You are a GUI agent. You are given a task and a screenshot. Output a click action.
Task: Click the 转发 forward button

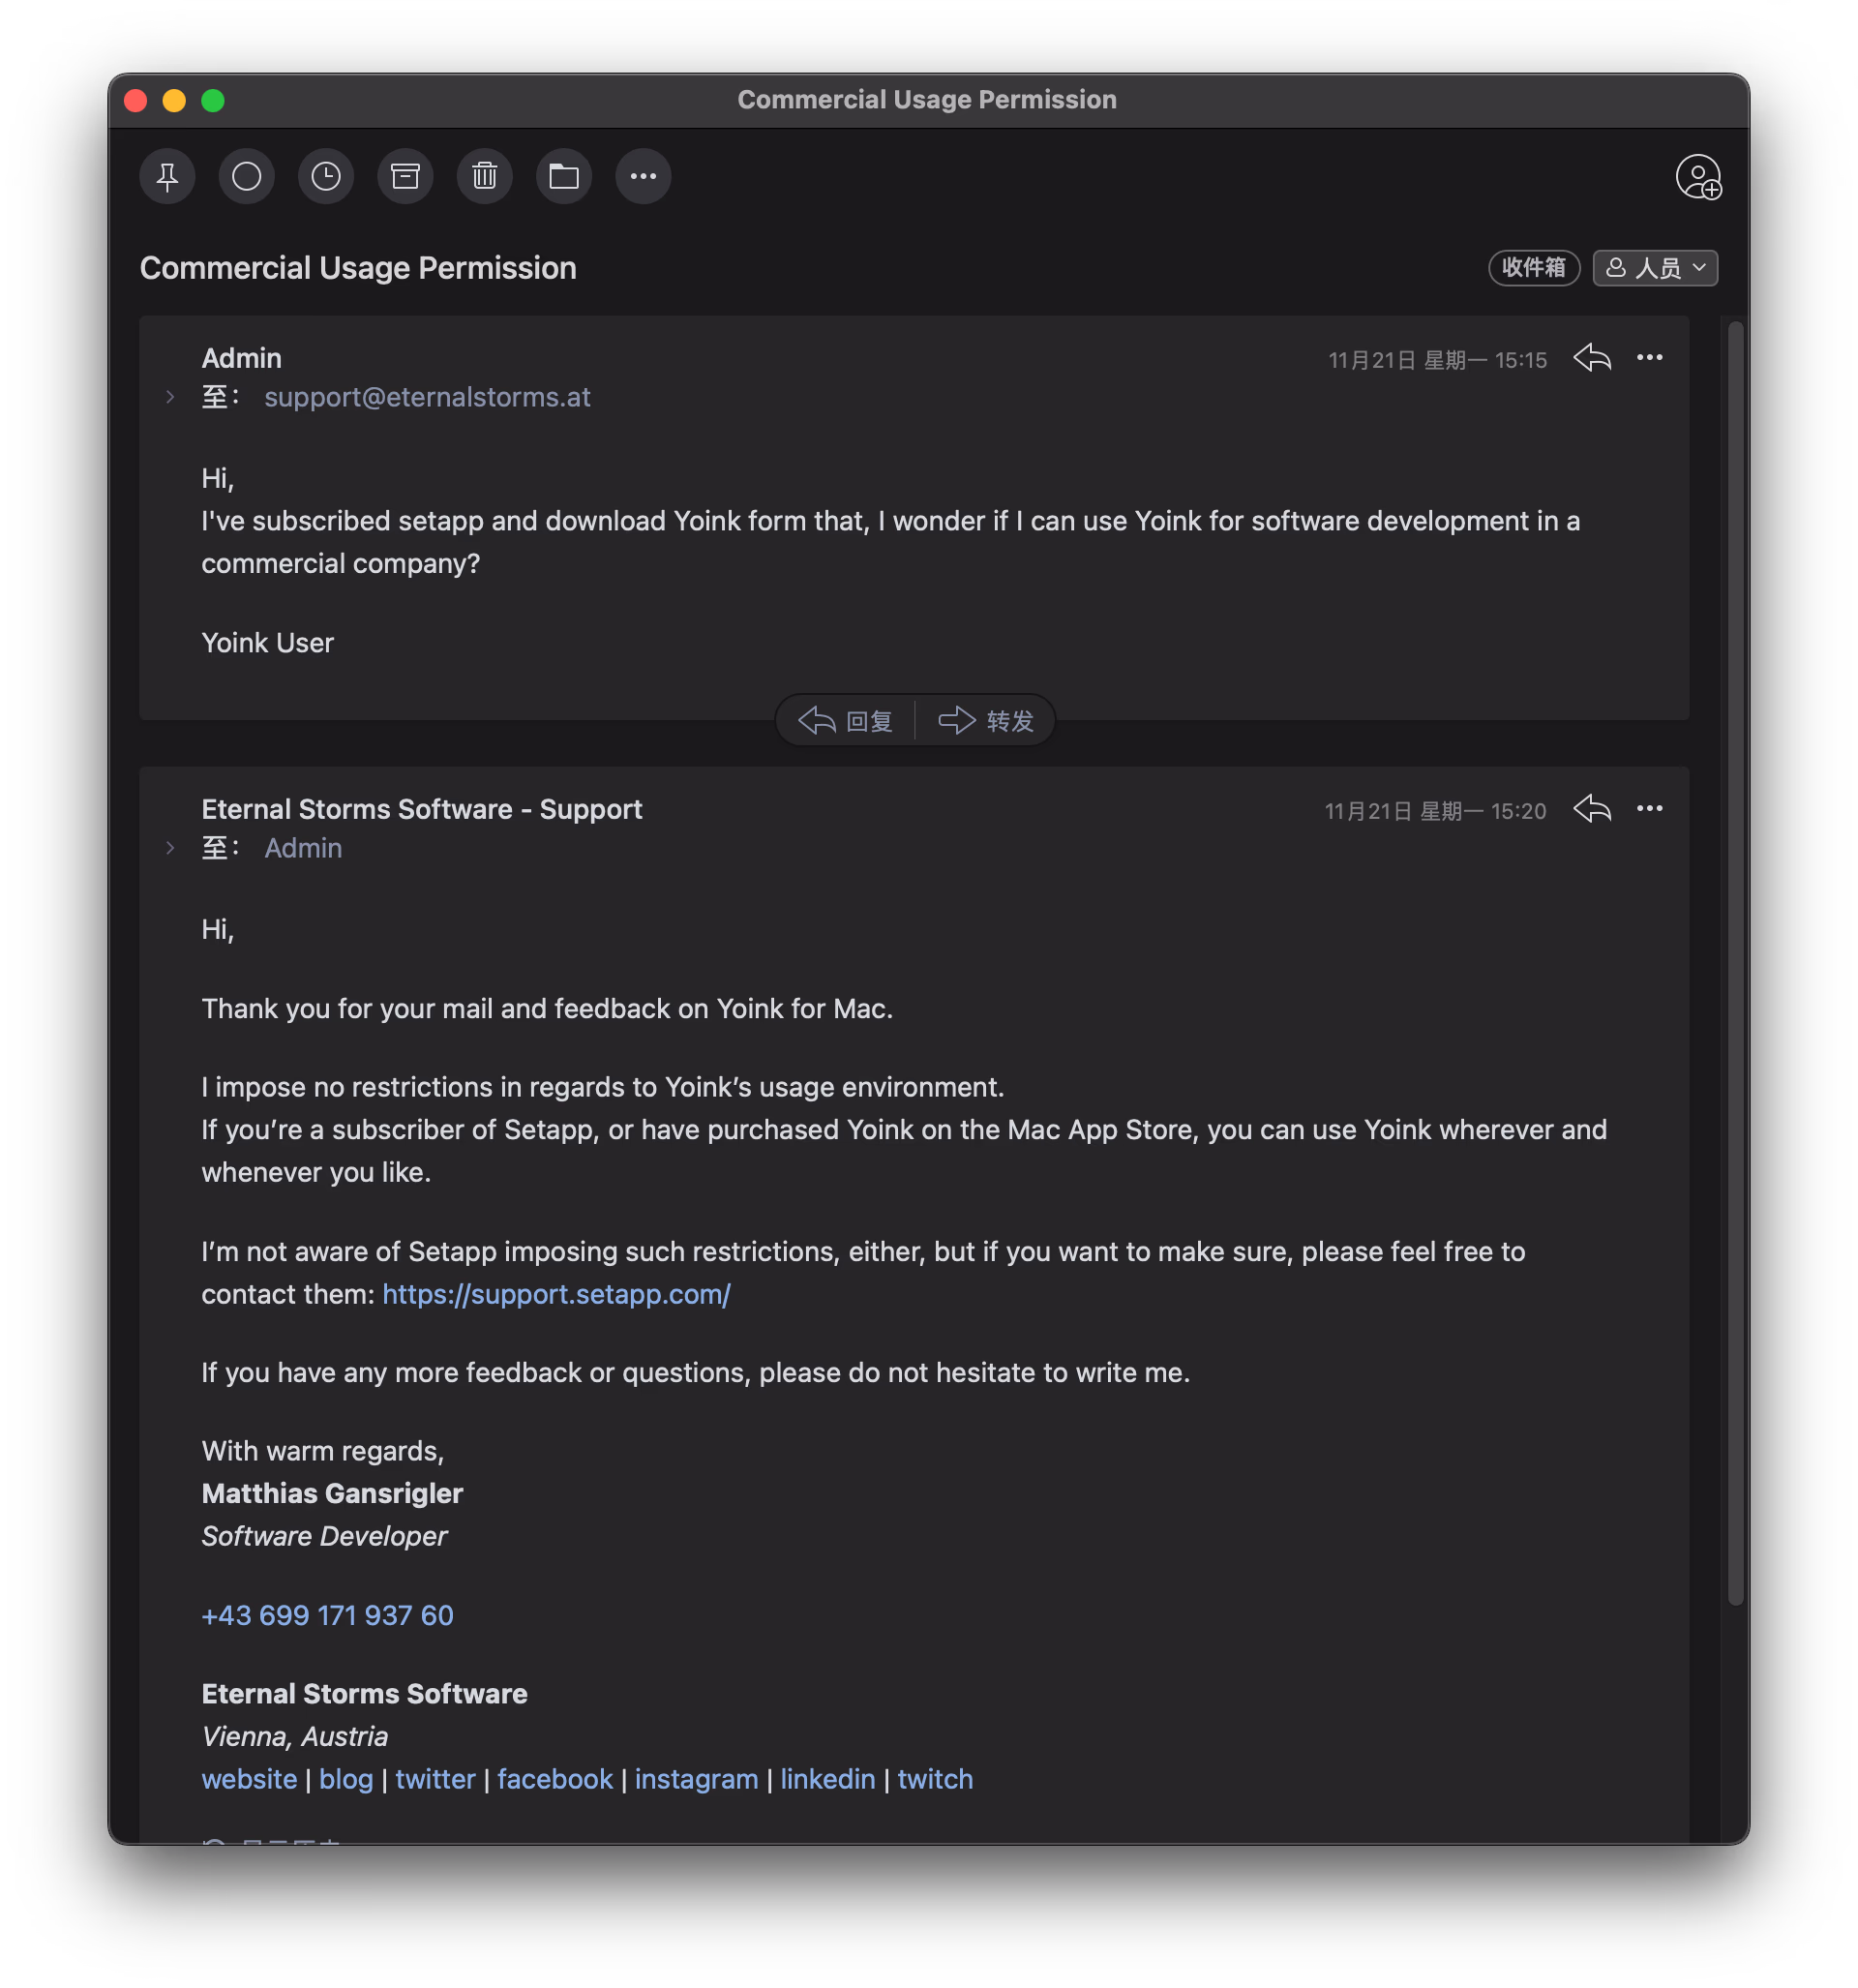[x=986, y=721]
